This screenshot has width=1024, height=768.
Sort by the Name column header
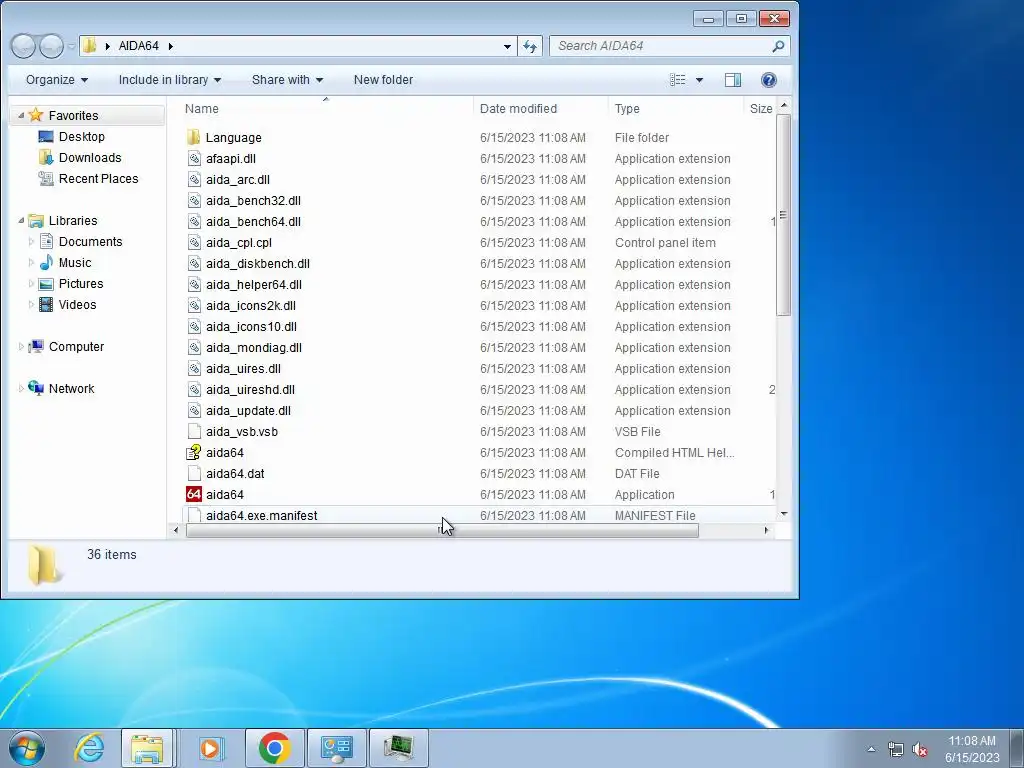(325, 108)
